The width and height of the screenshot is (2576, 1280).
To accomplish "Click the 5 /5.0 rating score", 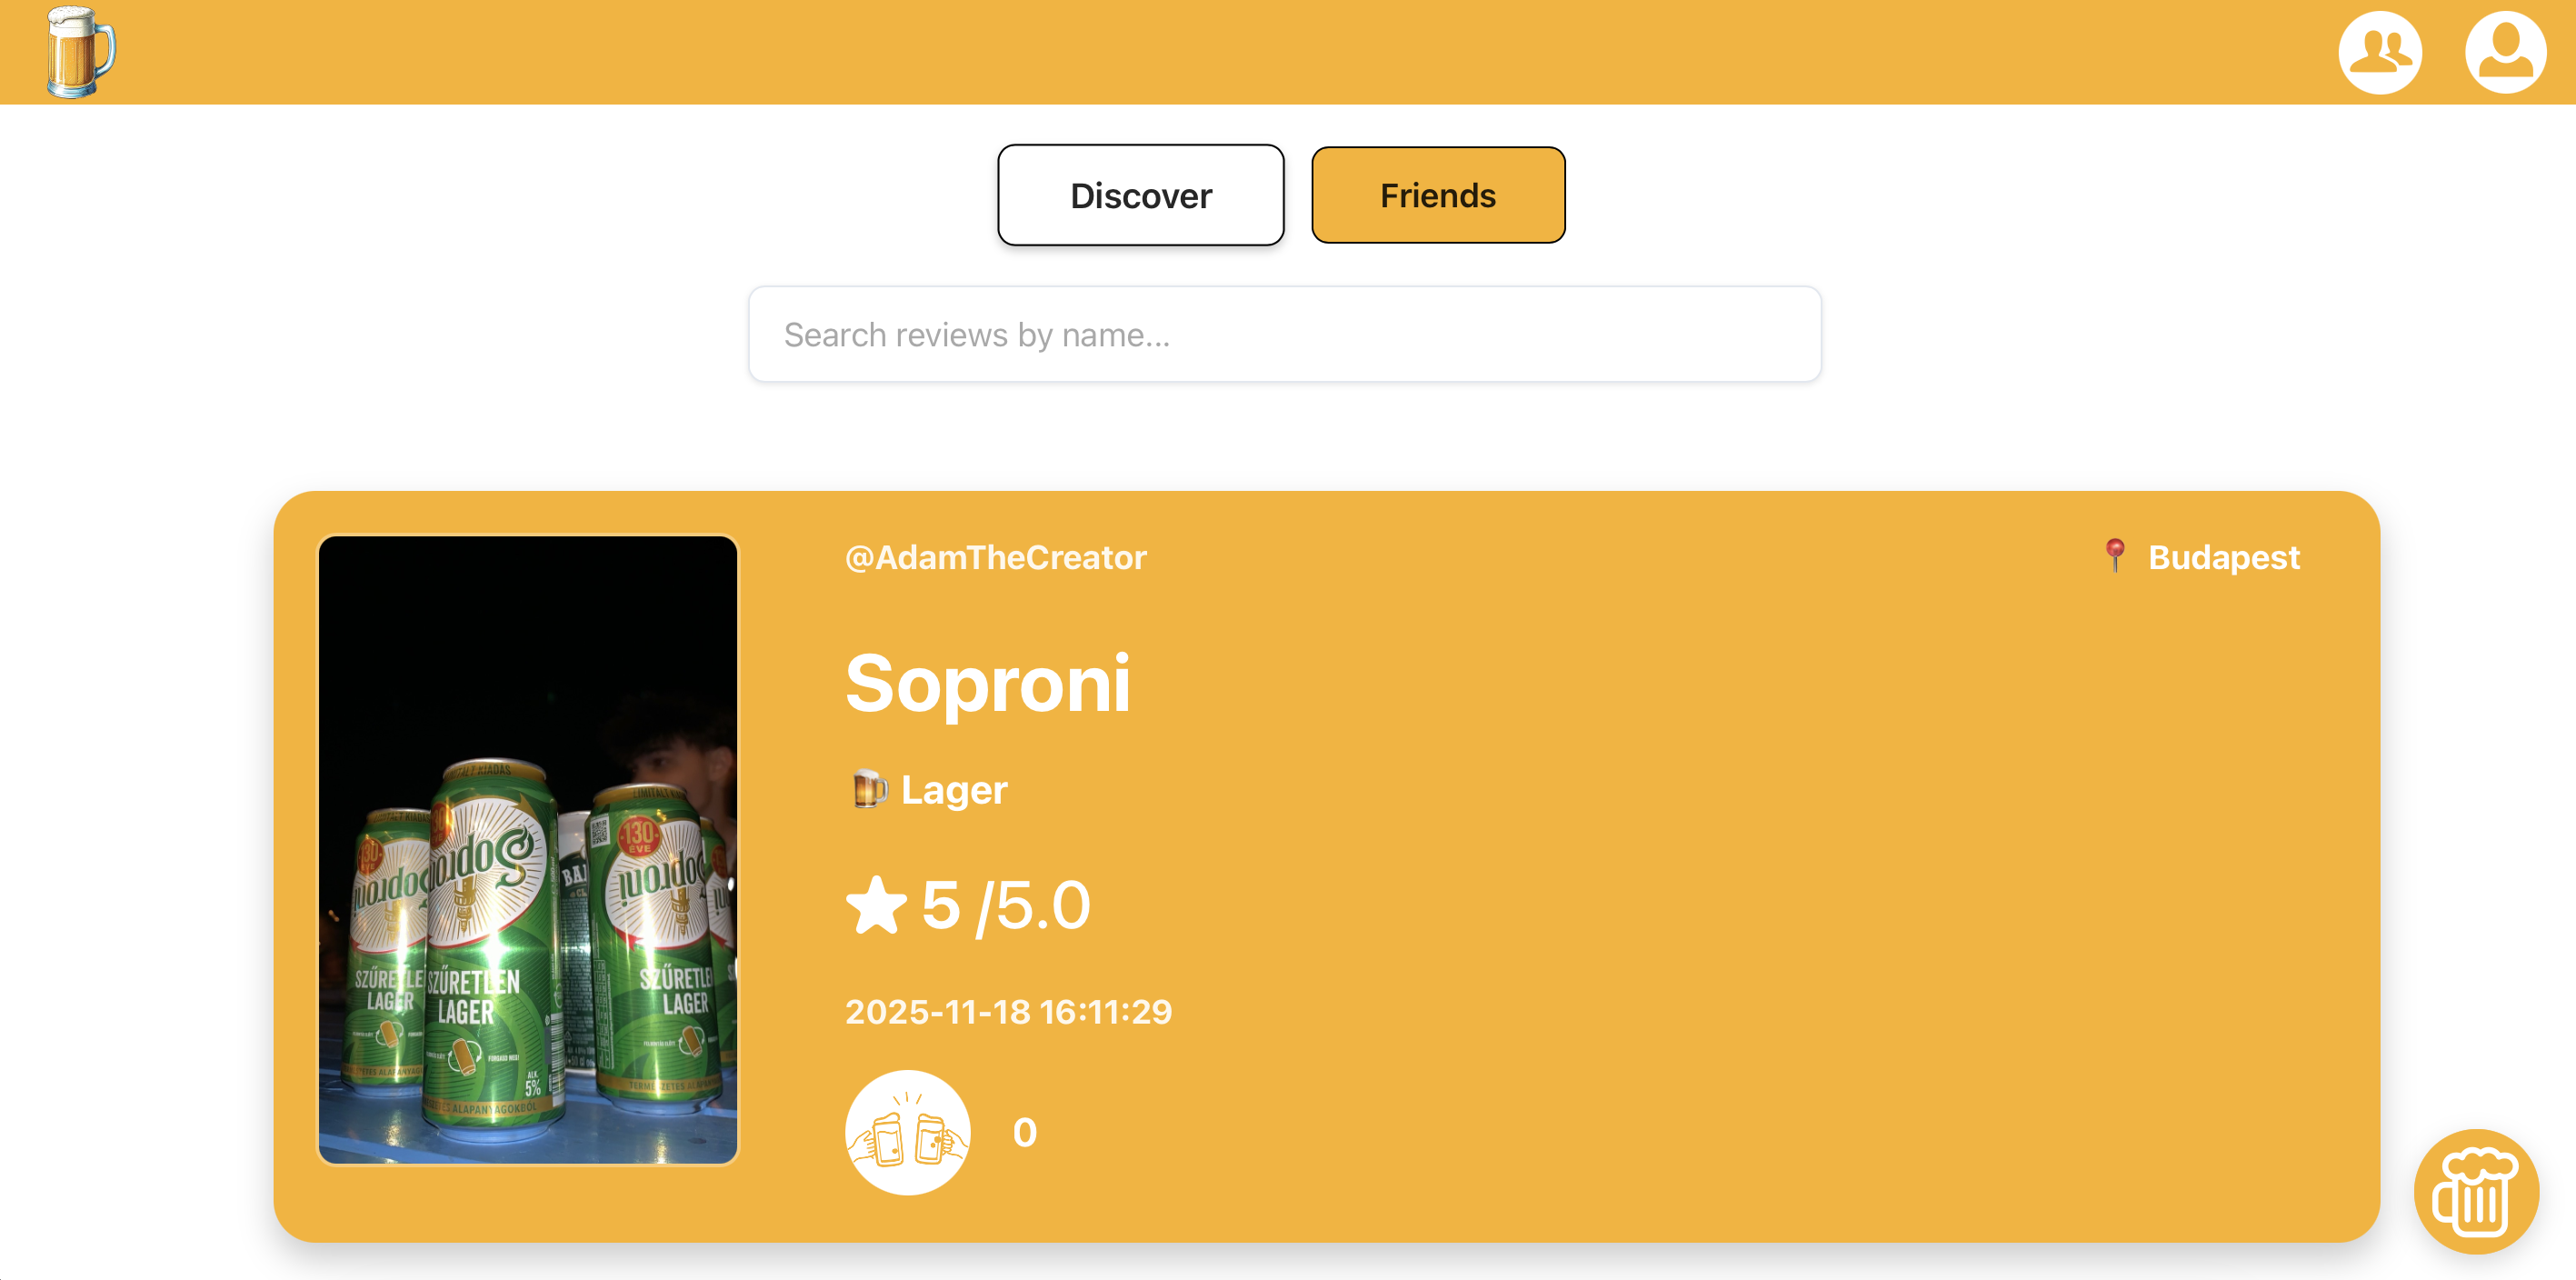I will point(1005,906).
